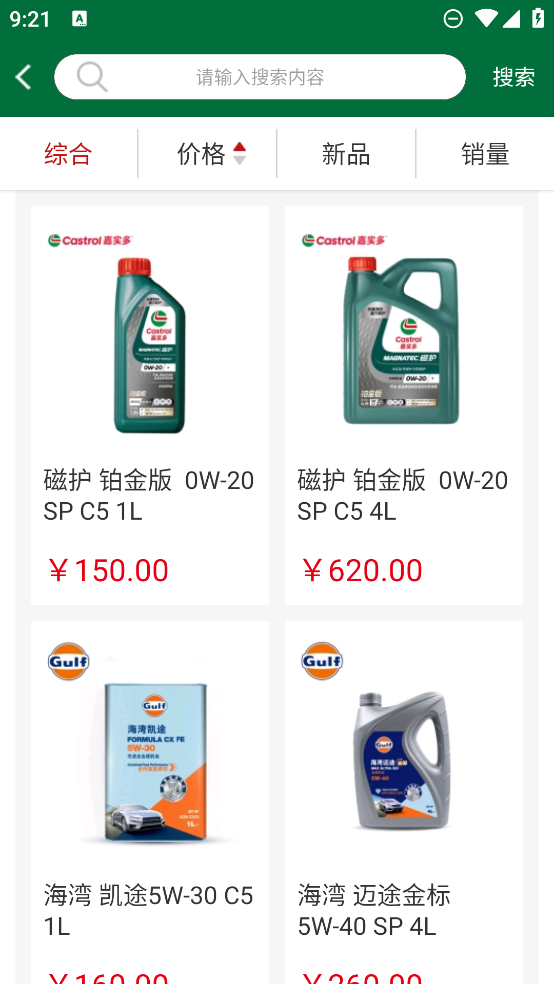Tap the magnifying glass search icon
Viewport: 554px width, 984px height.
92,77
